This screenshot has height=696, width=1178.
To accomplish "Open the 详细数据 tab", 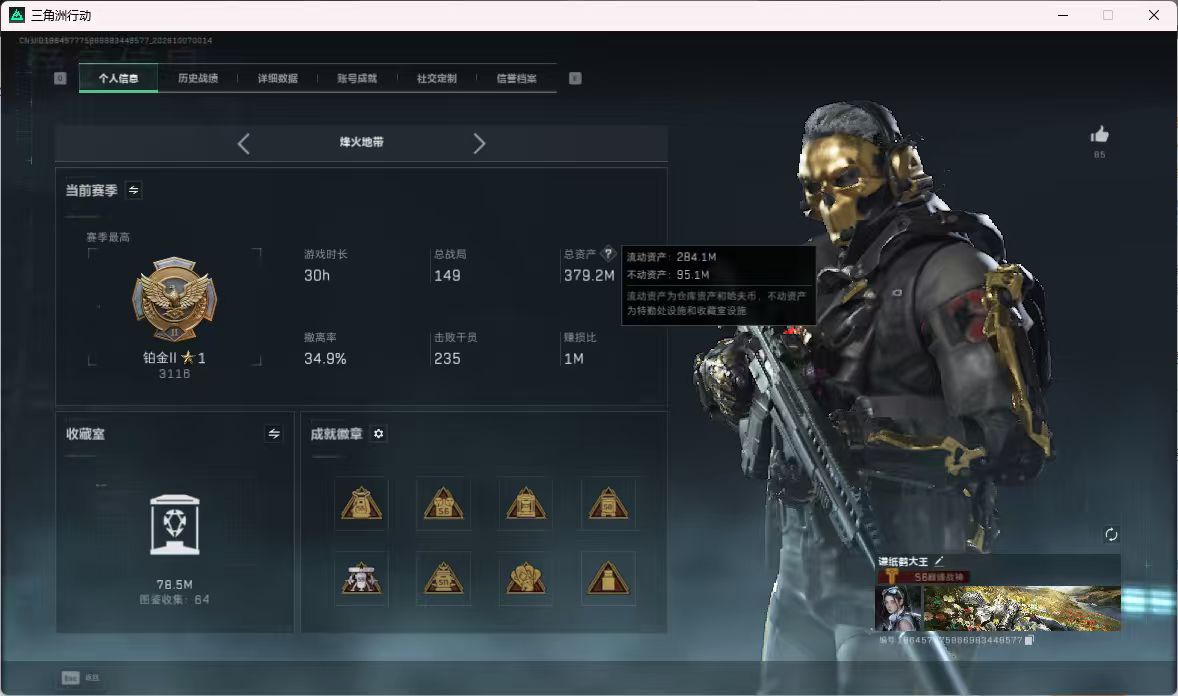I will [x=277, y=78].
